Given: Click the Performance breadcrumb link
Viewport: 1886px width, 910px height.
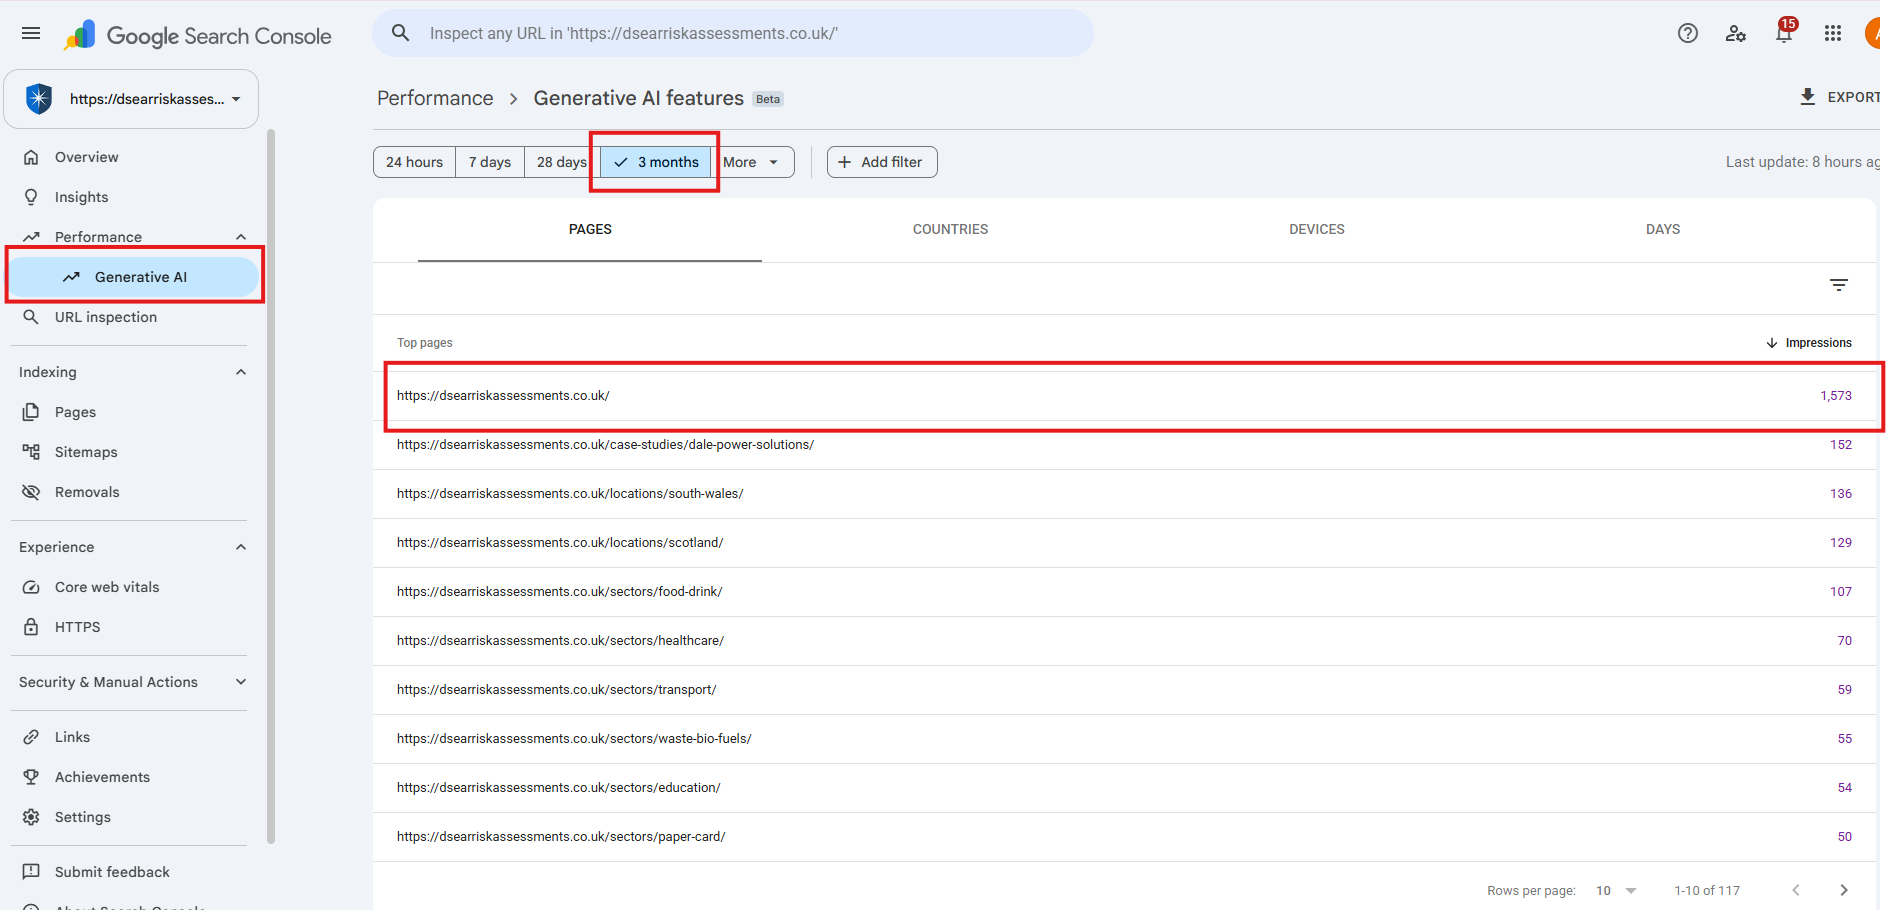Looking at the screenshot, I should [x=435, y=98].
